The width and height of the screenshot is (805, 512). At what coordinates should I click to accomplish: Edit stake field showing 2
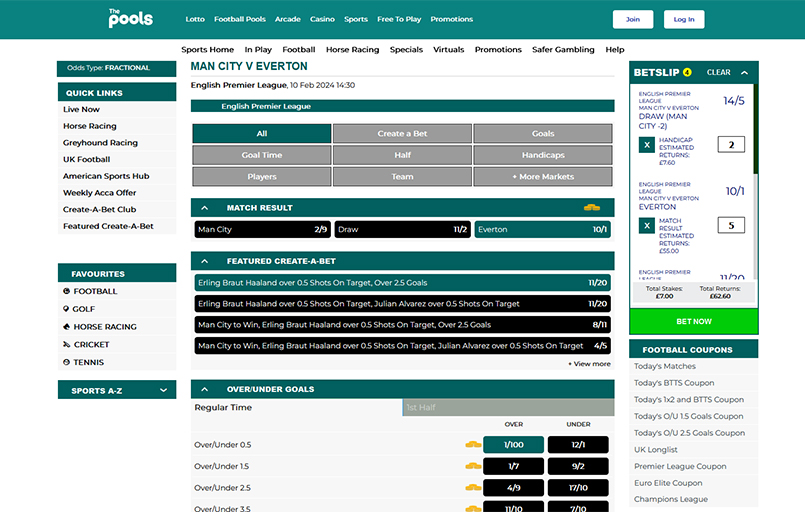[731, 145]
